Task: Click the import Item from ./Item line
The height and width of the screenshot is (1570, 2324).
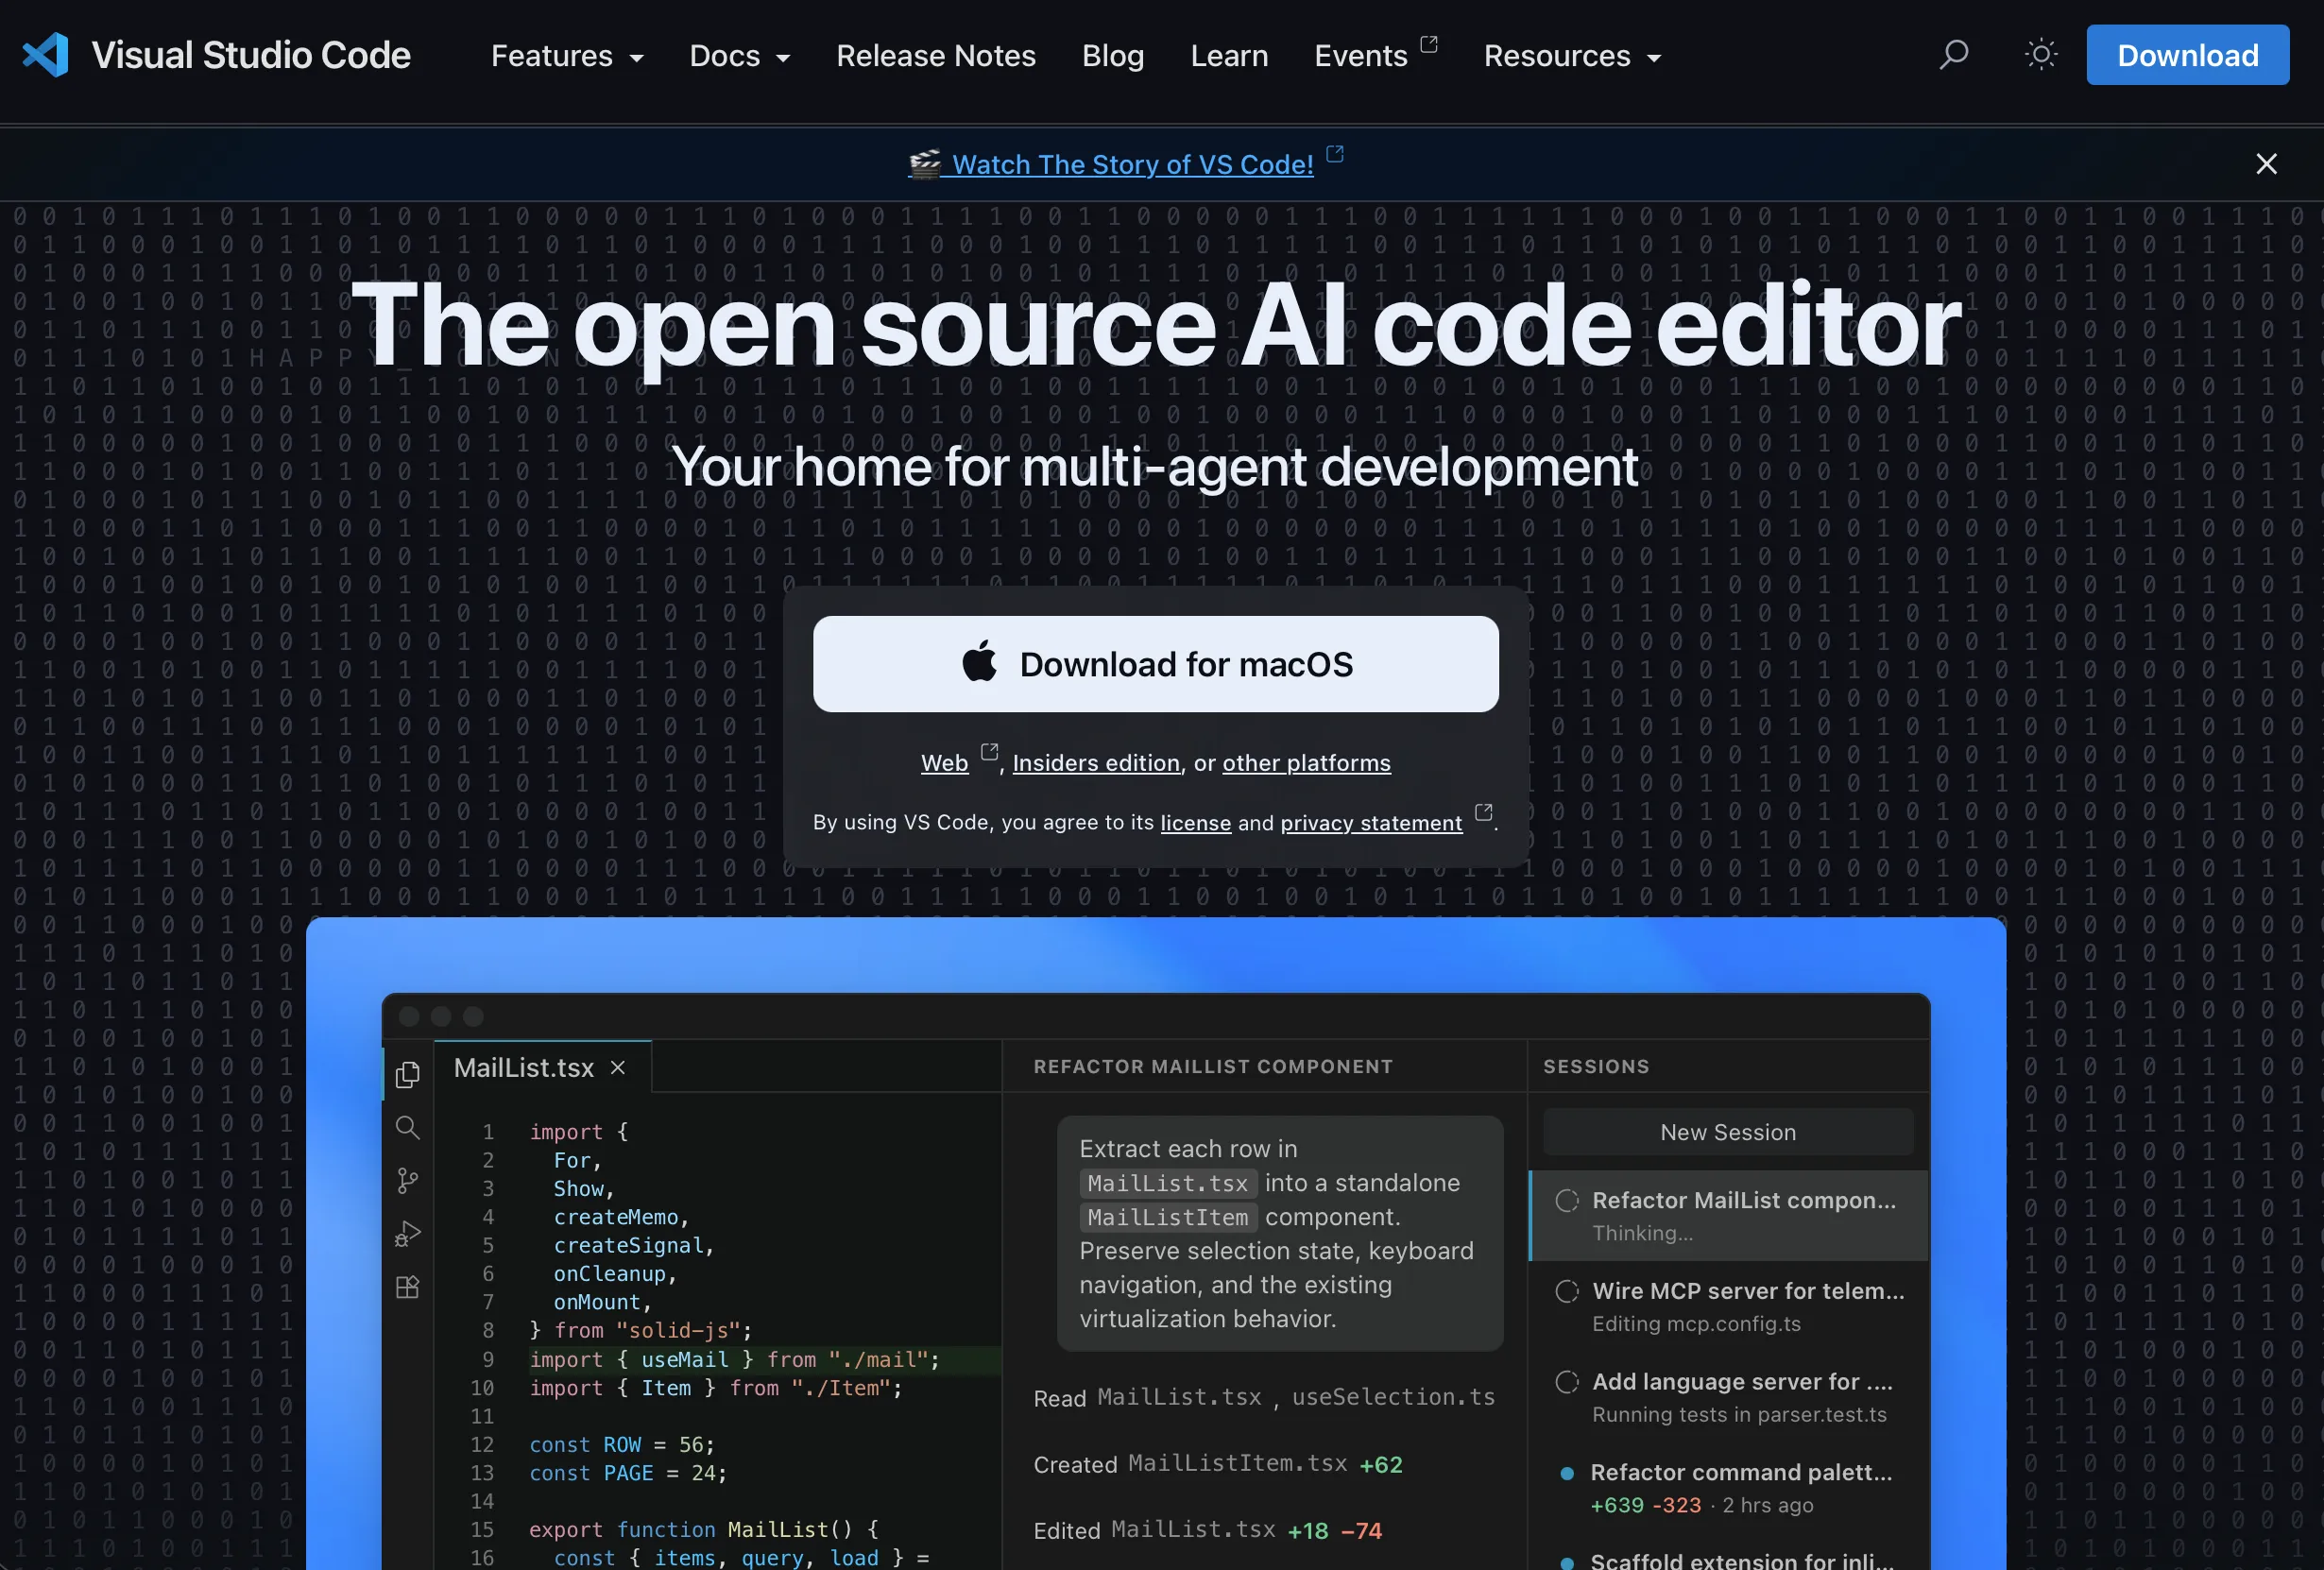Action: coord(716,1388)
